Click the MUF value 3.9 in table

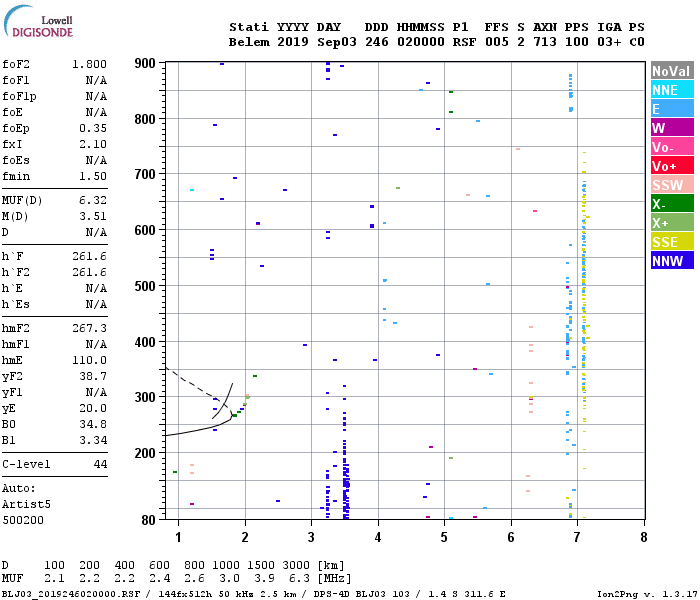click(264, 578)
